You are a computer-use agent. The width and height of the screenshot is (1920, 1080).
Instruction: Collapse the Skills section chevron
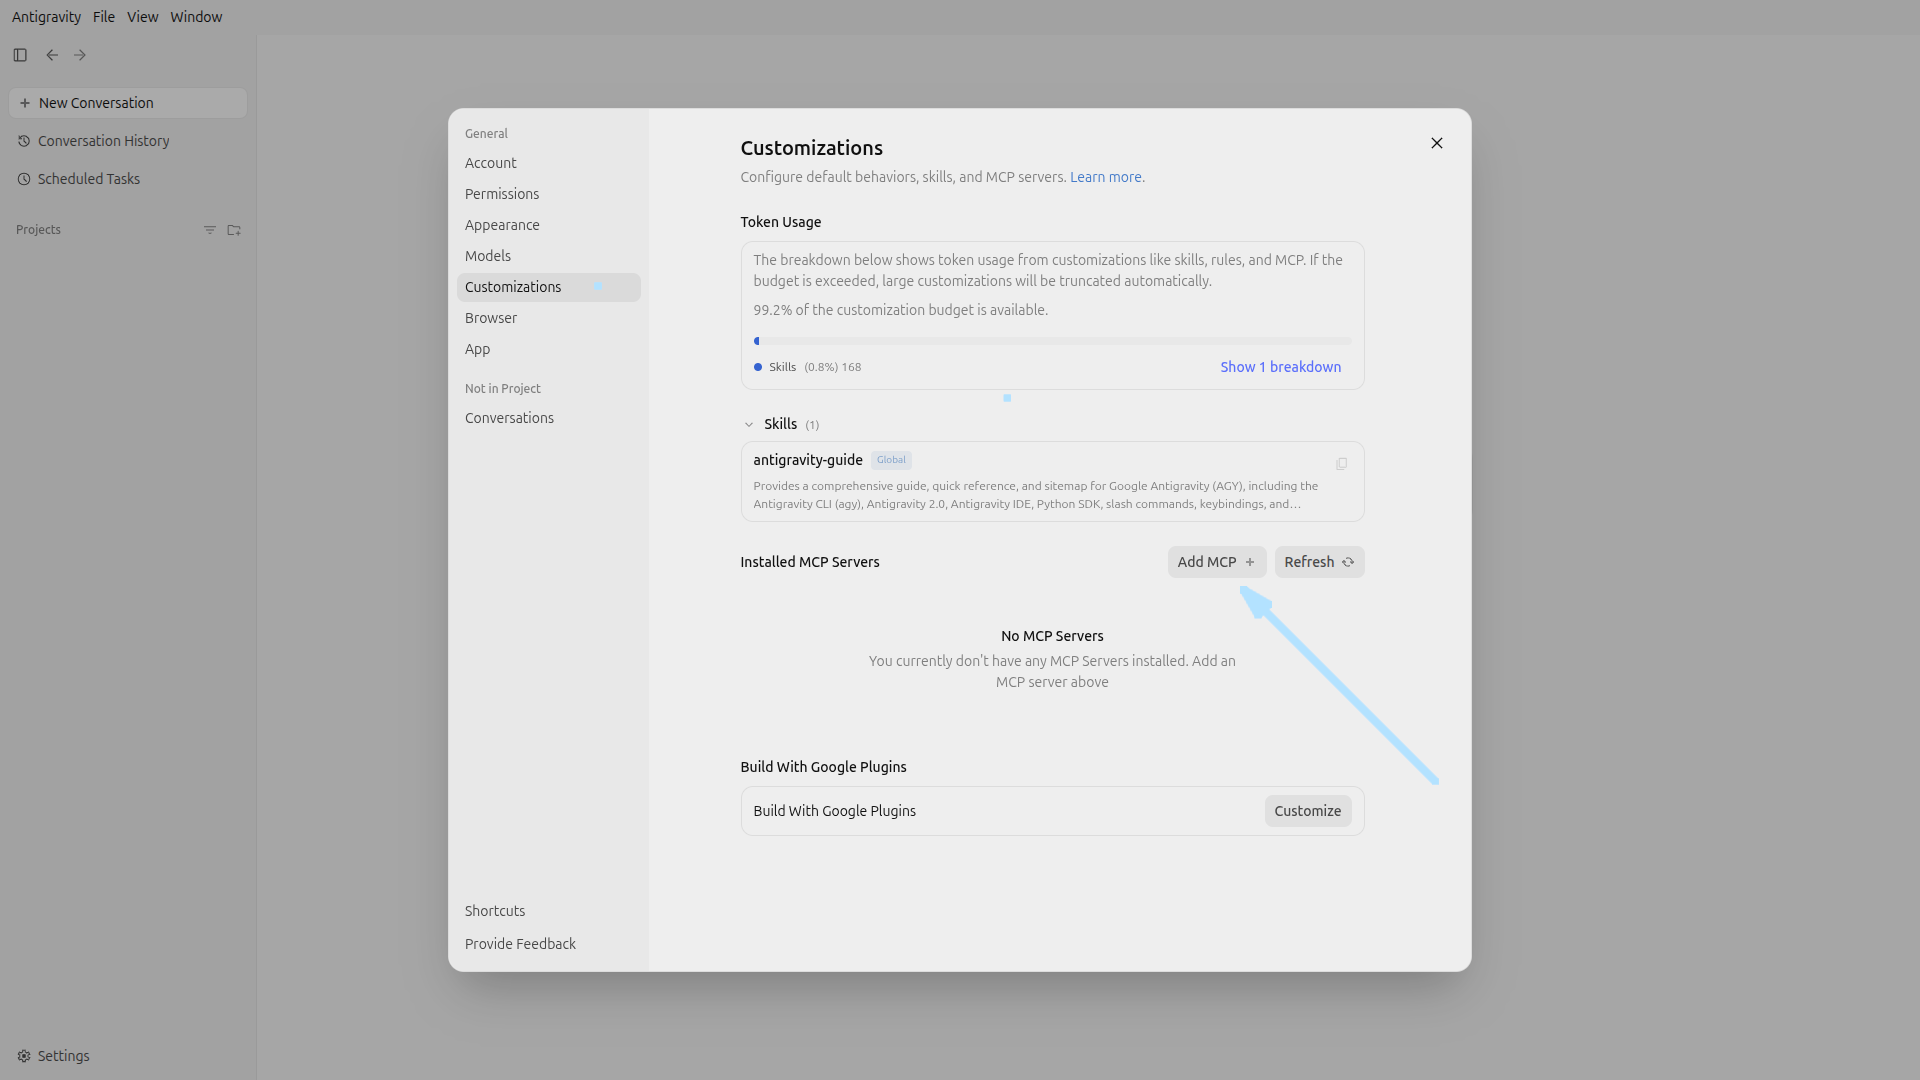tap(749, 425)
